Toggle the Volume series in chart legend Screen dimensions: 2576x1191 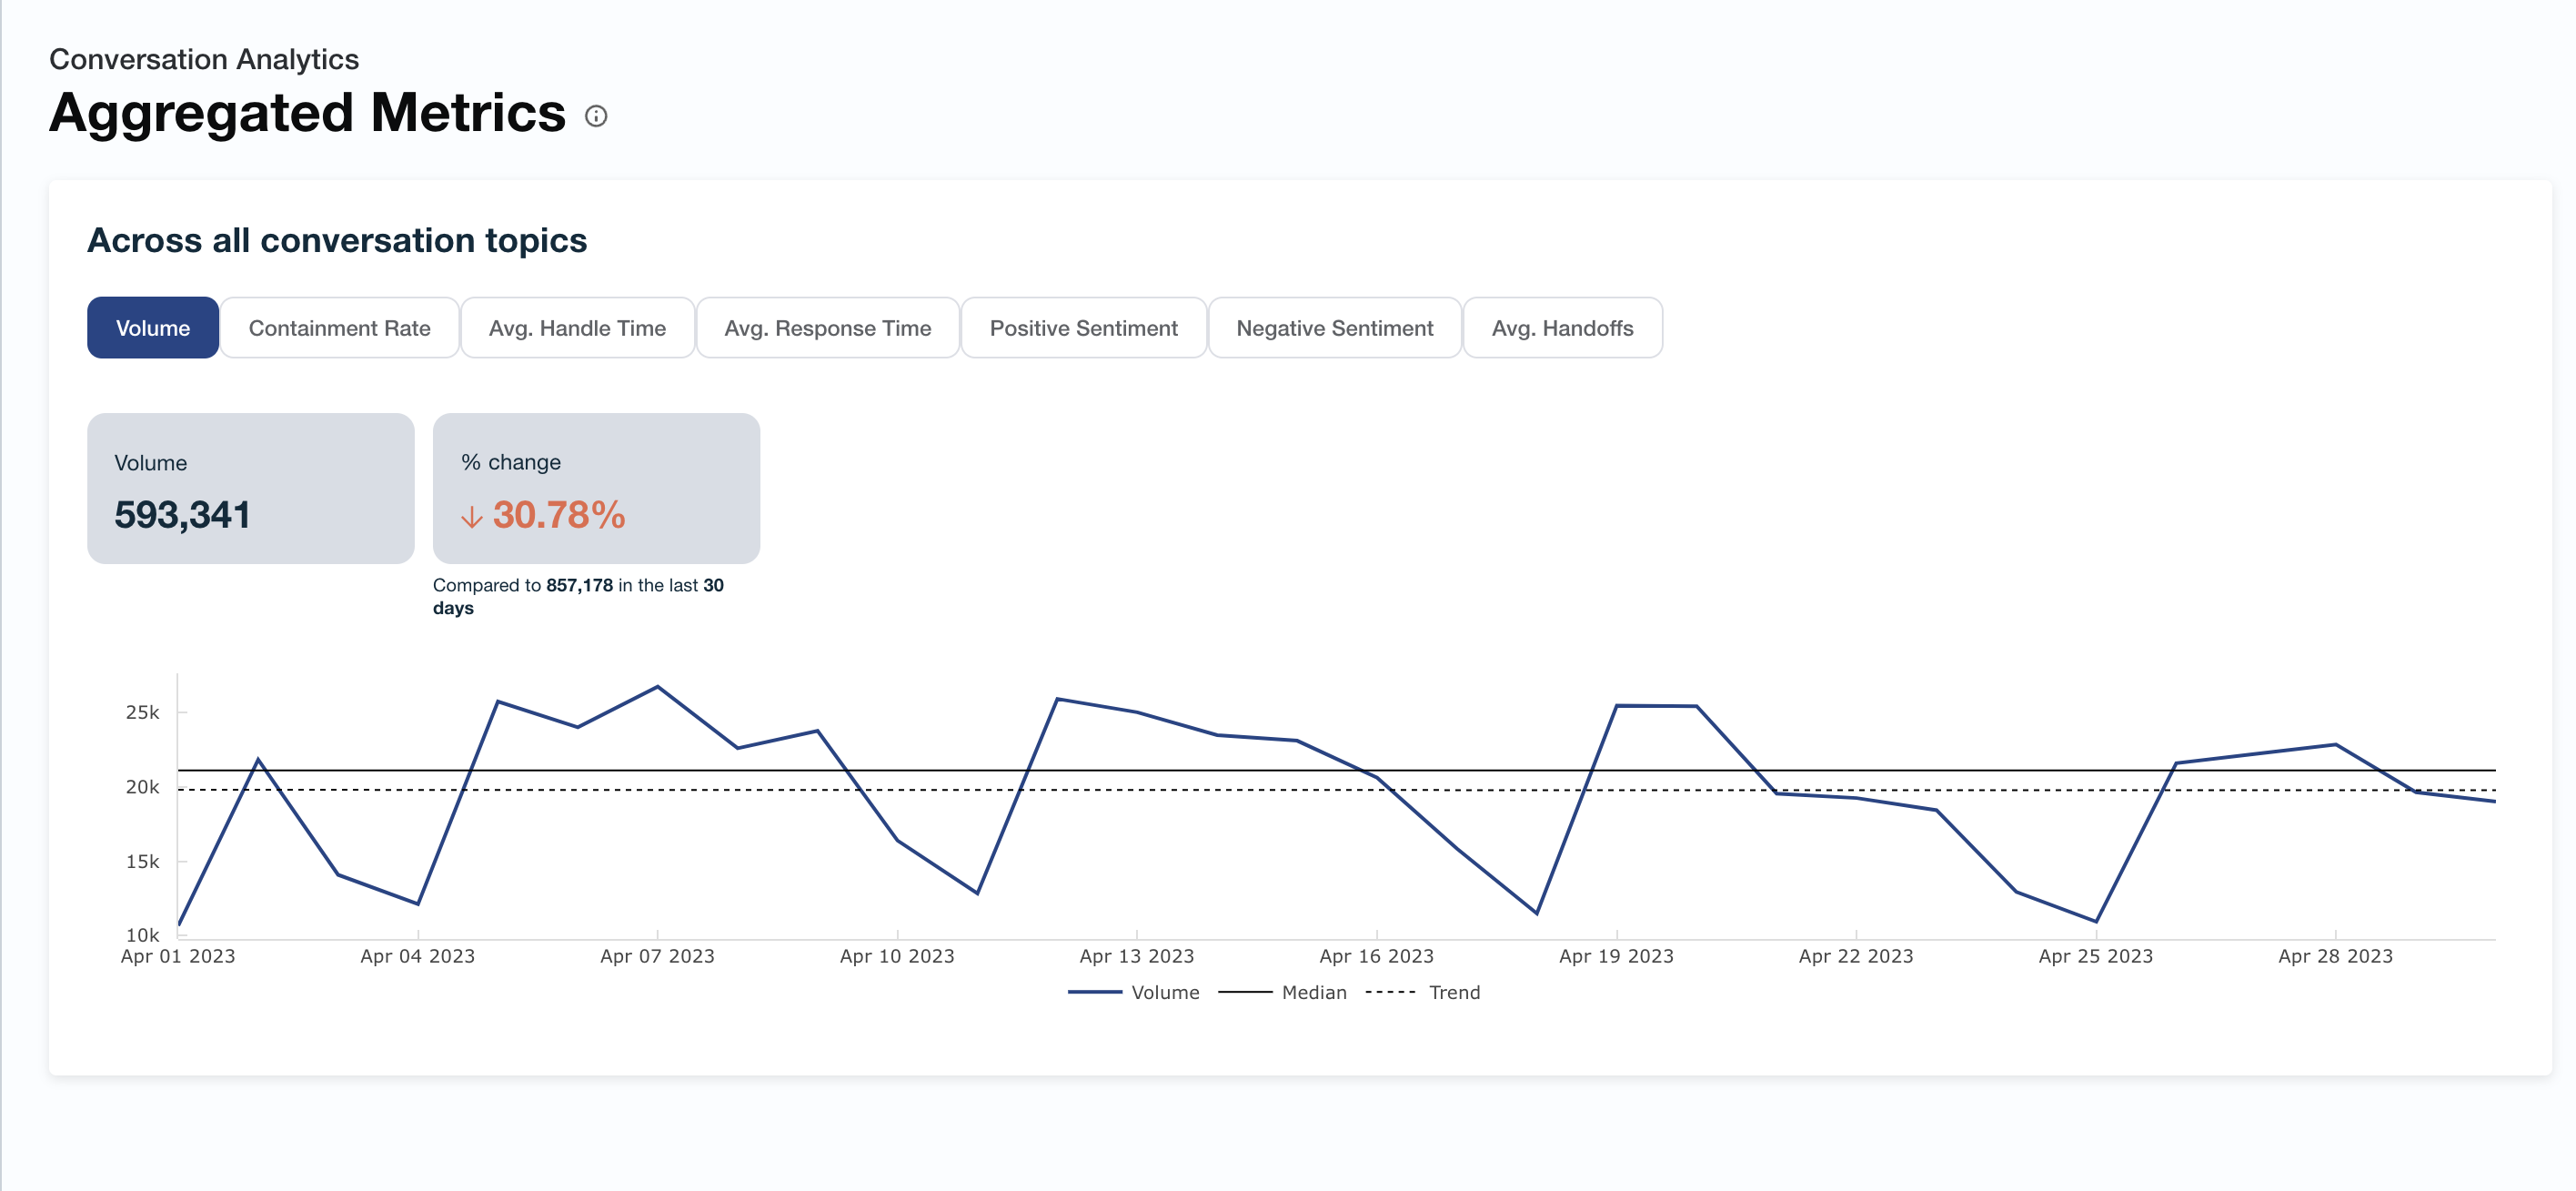click(1164, 992)
